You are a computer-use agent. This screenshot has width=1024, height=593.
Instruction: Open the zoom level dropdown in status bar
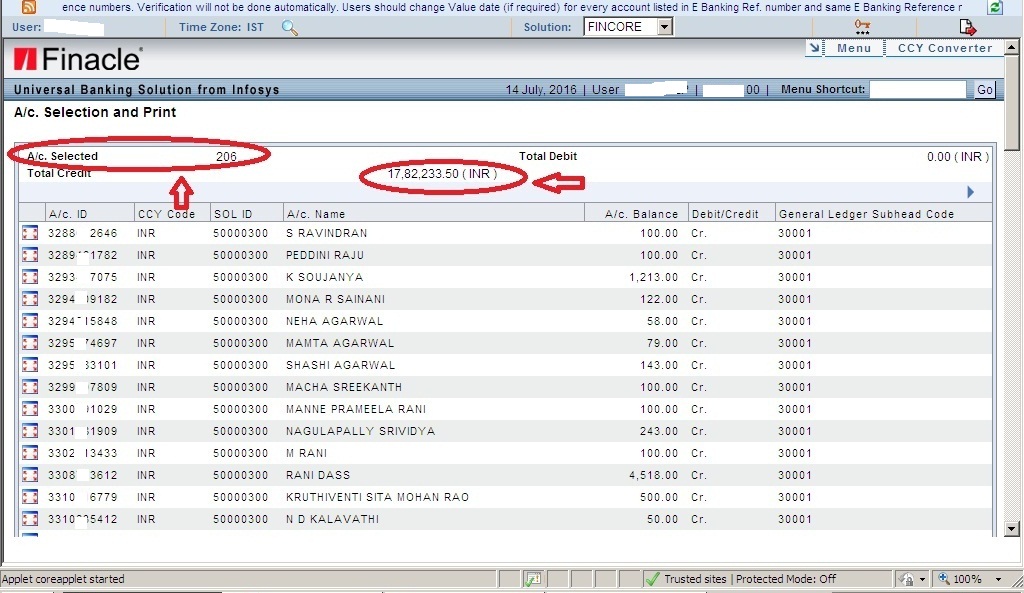tap(975, 578)
